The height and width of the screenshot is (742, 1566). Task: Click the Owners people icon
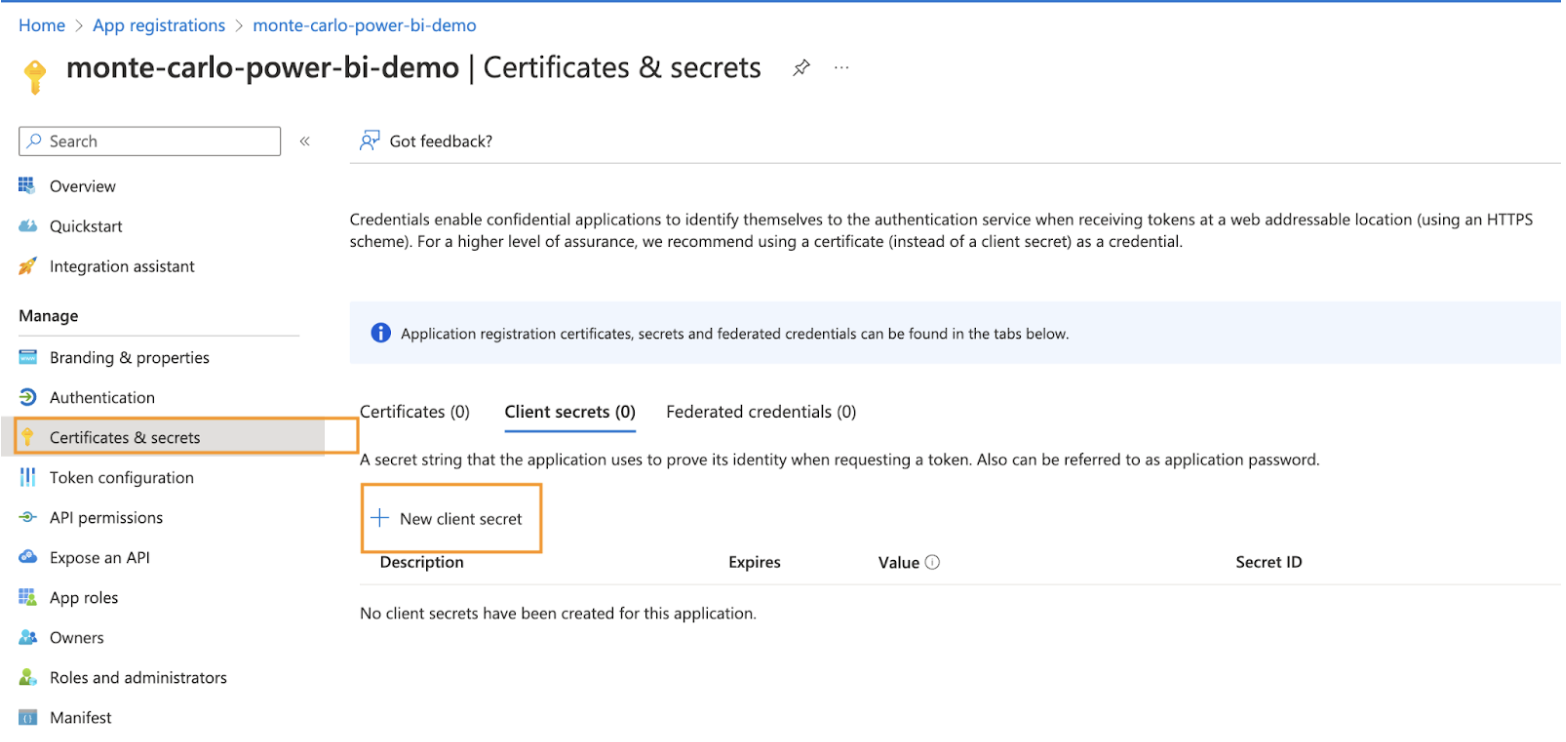point(28,637)
